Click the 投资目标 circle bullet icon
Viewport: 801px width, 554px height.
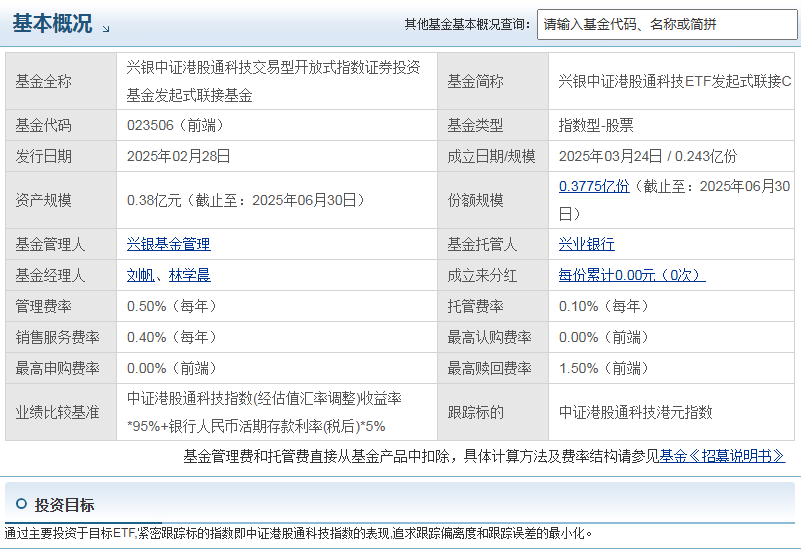click(21, 504)
